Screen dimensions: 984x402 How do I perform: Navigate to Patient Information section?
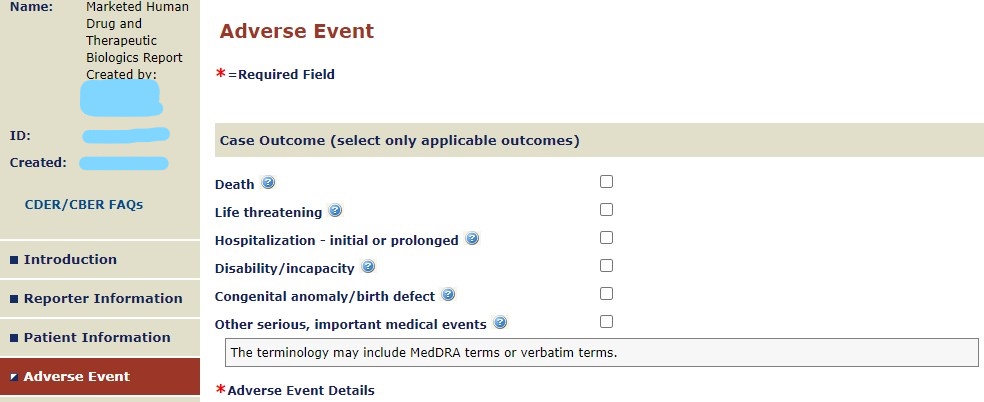tap(97, 337)
